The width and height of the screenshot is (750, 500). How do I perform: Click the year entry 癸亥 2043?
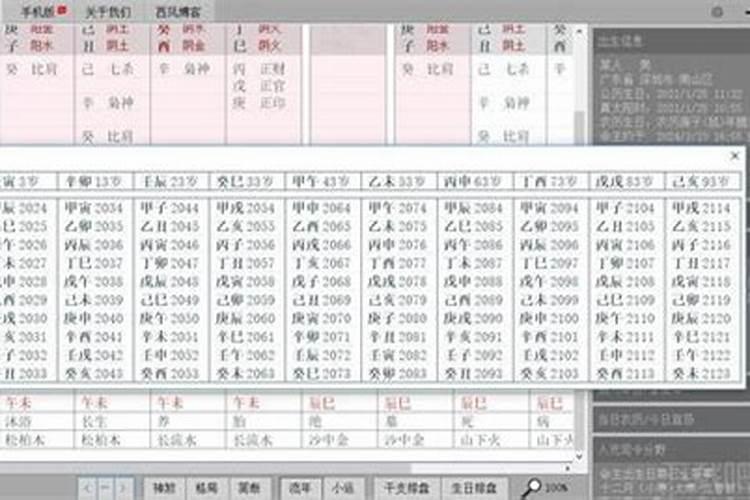(94, 373)
